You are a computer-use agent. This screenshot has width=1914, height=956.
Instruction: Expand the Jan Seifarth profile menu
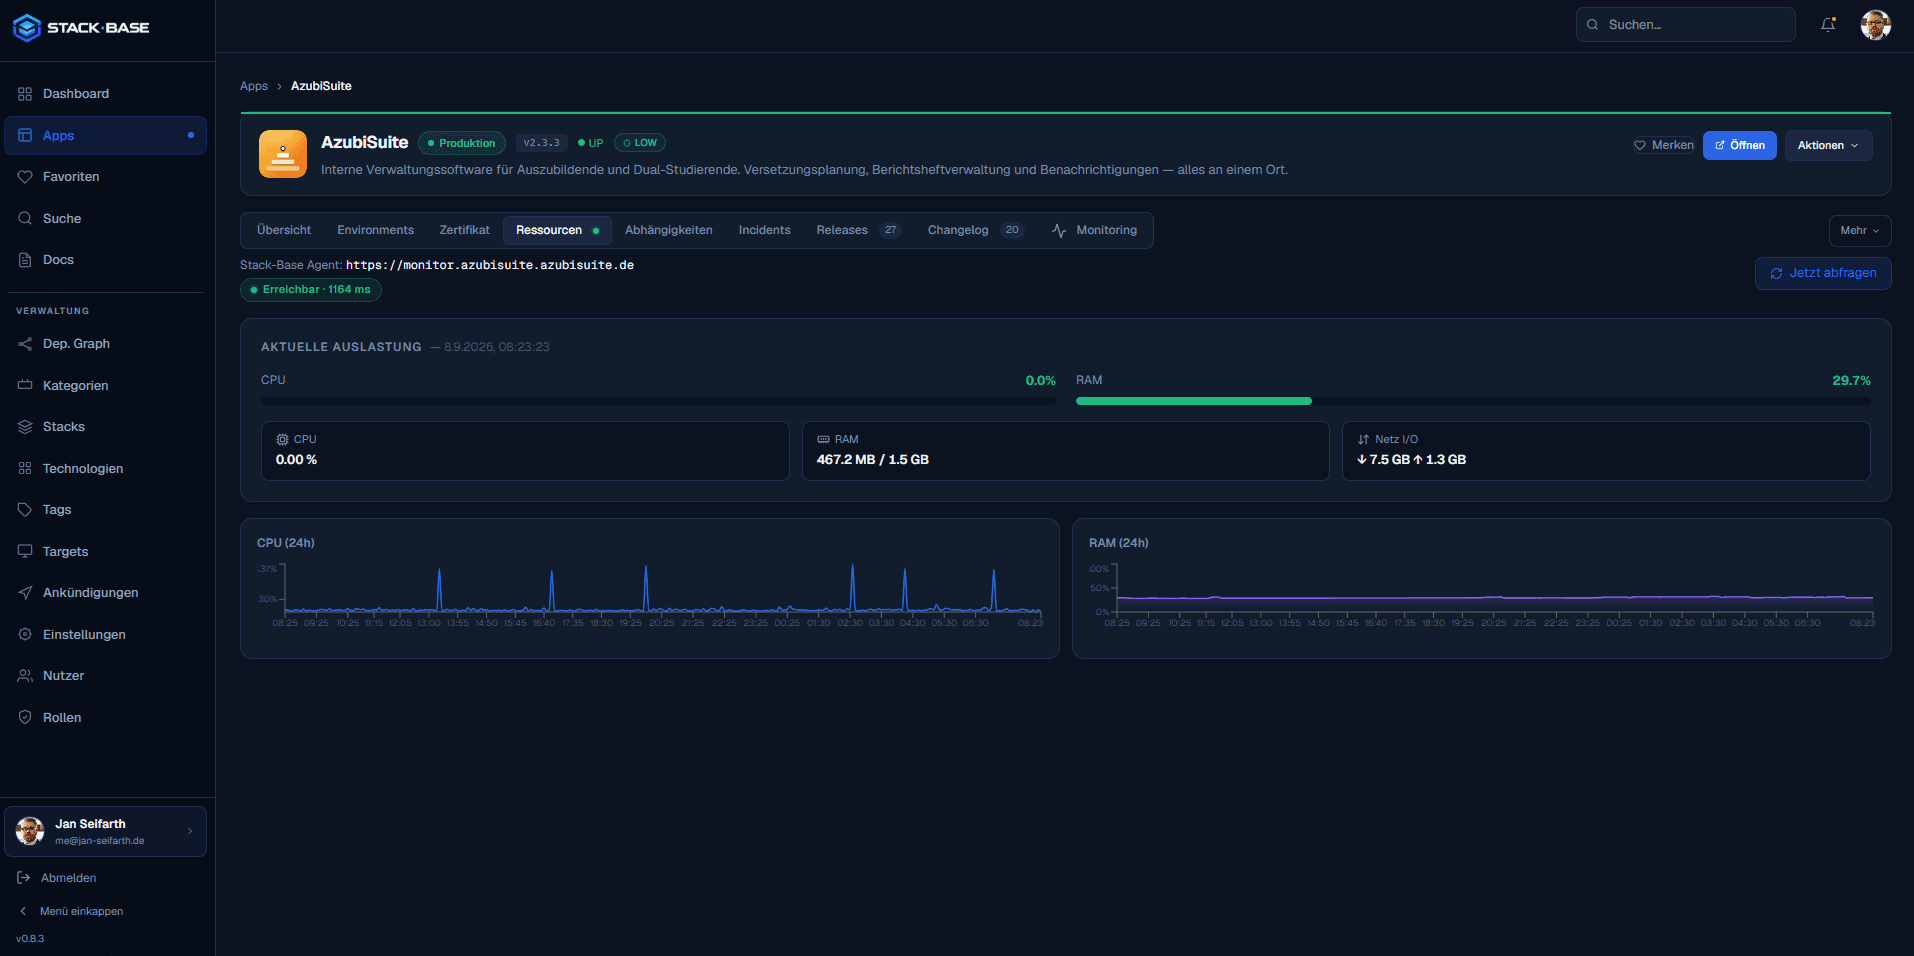click(105, 831)
